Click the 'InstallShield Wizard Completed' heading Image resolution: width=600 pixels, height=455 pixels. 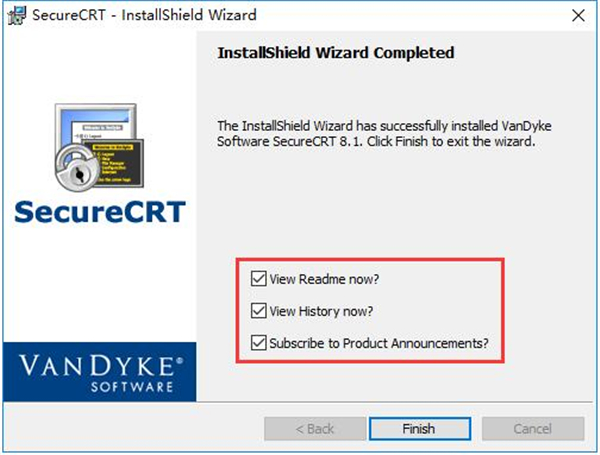pyautogui.click(x=335, y=52)
